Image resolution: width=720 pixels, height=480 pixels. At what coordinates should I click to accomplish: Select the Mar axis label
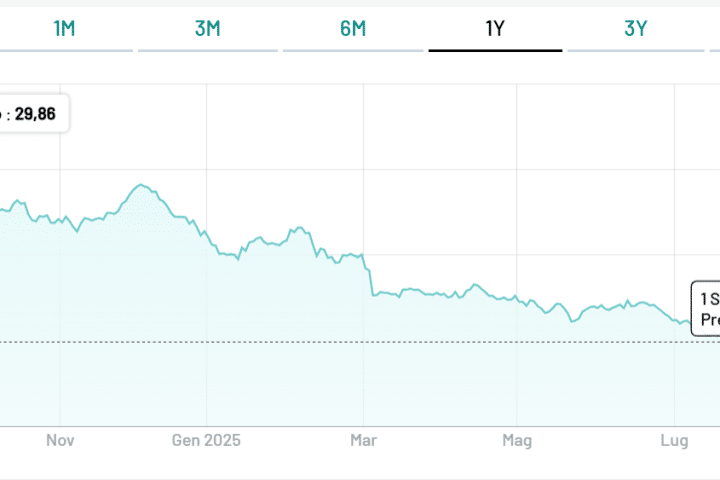pyautogui.click(x=363, y=440)
